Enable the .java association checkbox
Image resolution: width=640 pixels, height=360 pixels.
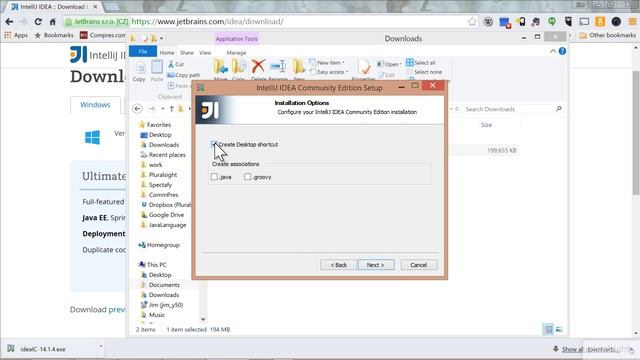[214, 177]
